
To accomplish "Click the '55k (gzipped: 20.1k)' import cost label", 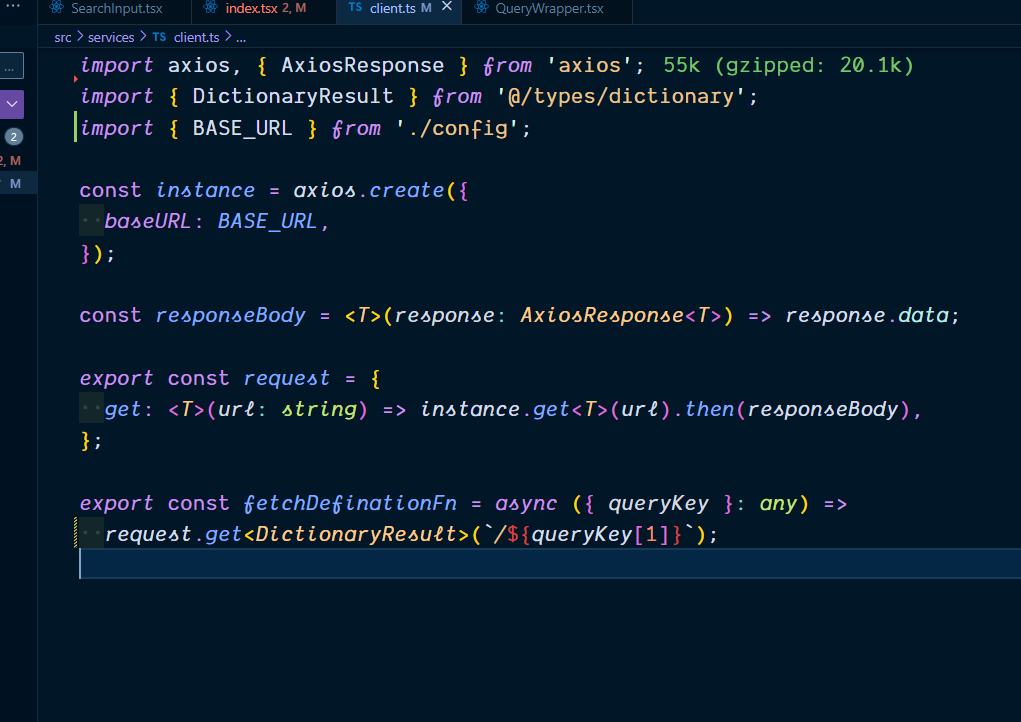I will pyautogui.click(x=789, y=65).
